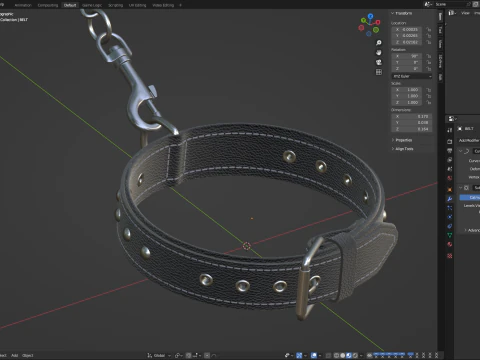Screen dimensions: 480x360
Task: Toggle lock on Rotation Z
Action: click(x=429, y=69)
